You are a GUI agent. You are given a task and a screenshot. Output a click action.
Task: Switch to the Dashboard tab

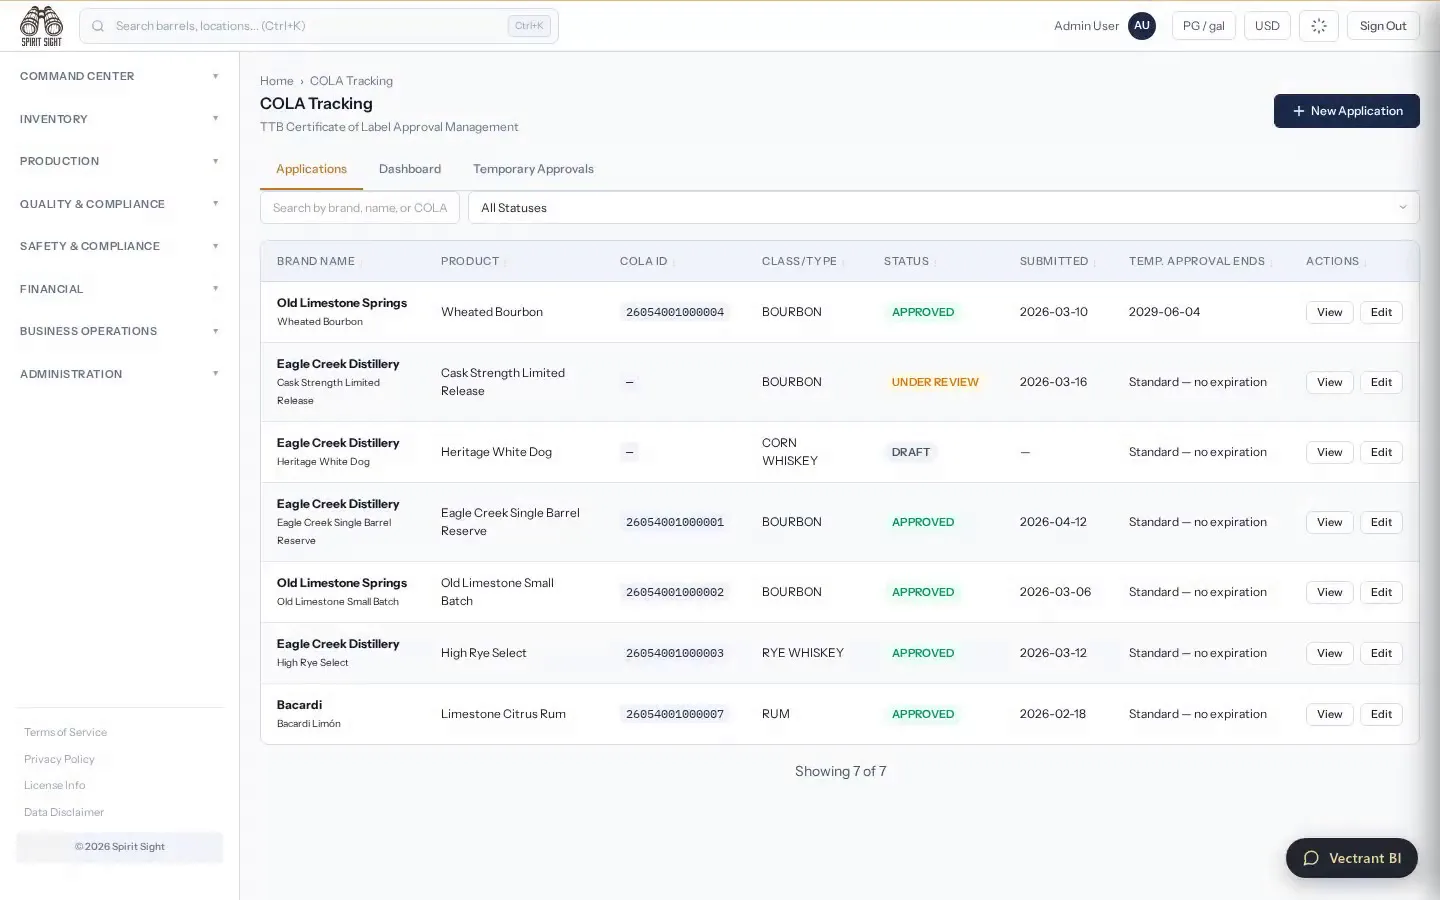(410, 169)
